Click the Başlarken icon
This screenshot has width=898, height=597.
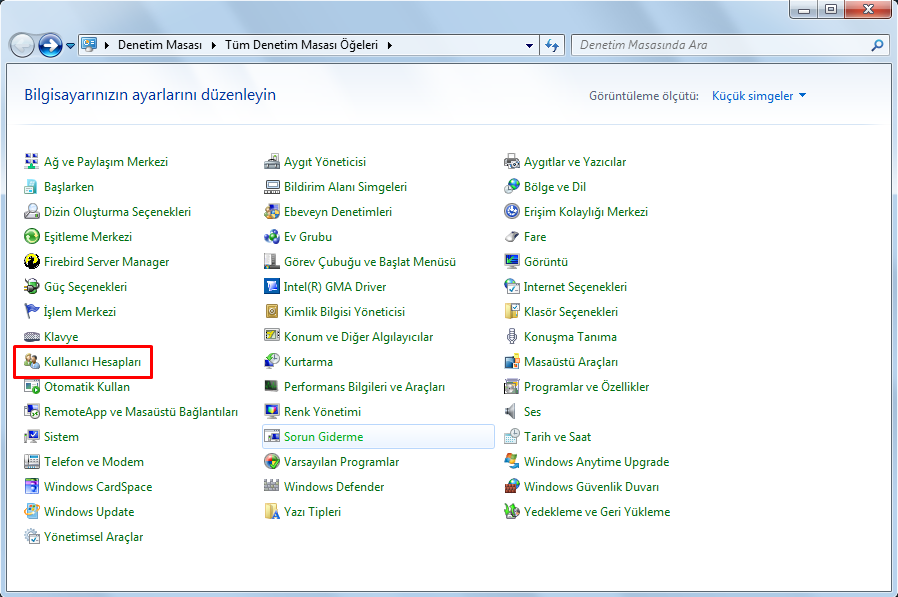[x=31, y=187]
